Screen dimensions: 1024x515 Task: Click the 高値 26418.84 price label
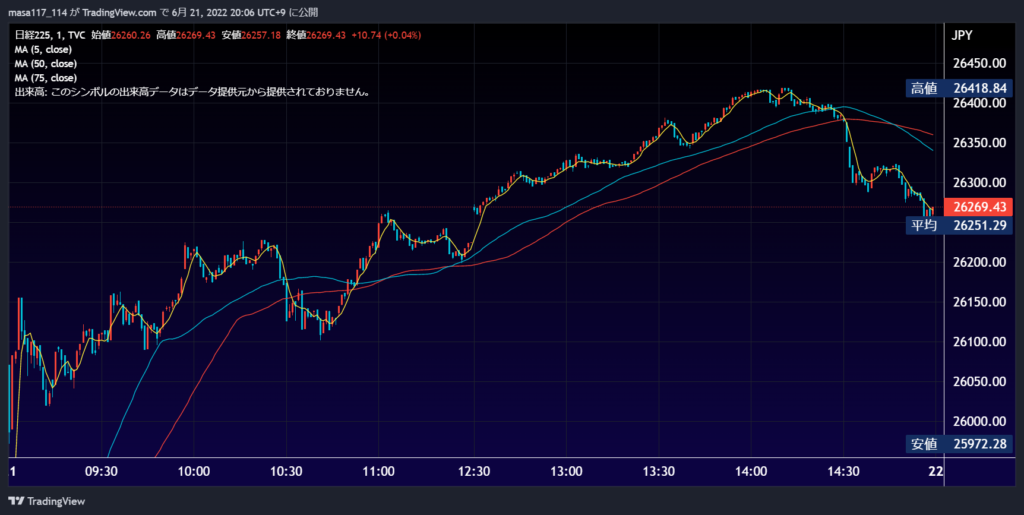coord(959,88)
